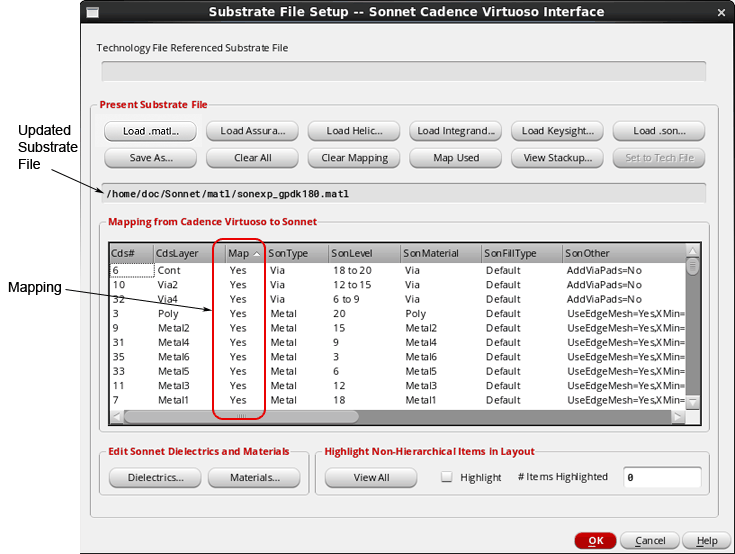Click the Load Keysight... button
Image resolution: width=735 pixels, height=554 pixels.
click(x=557, y=131)
